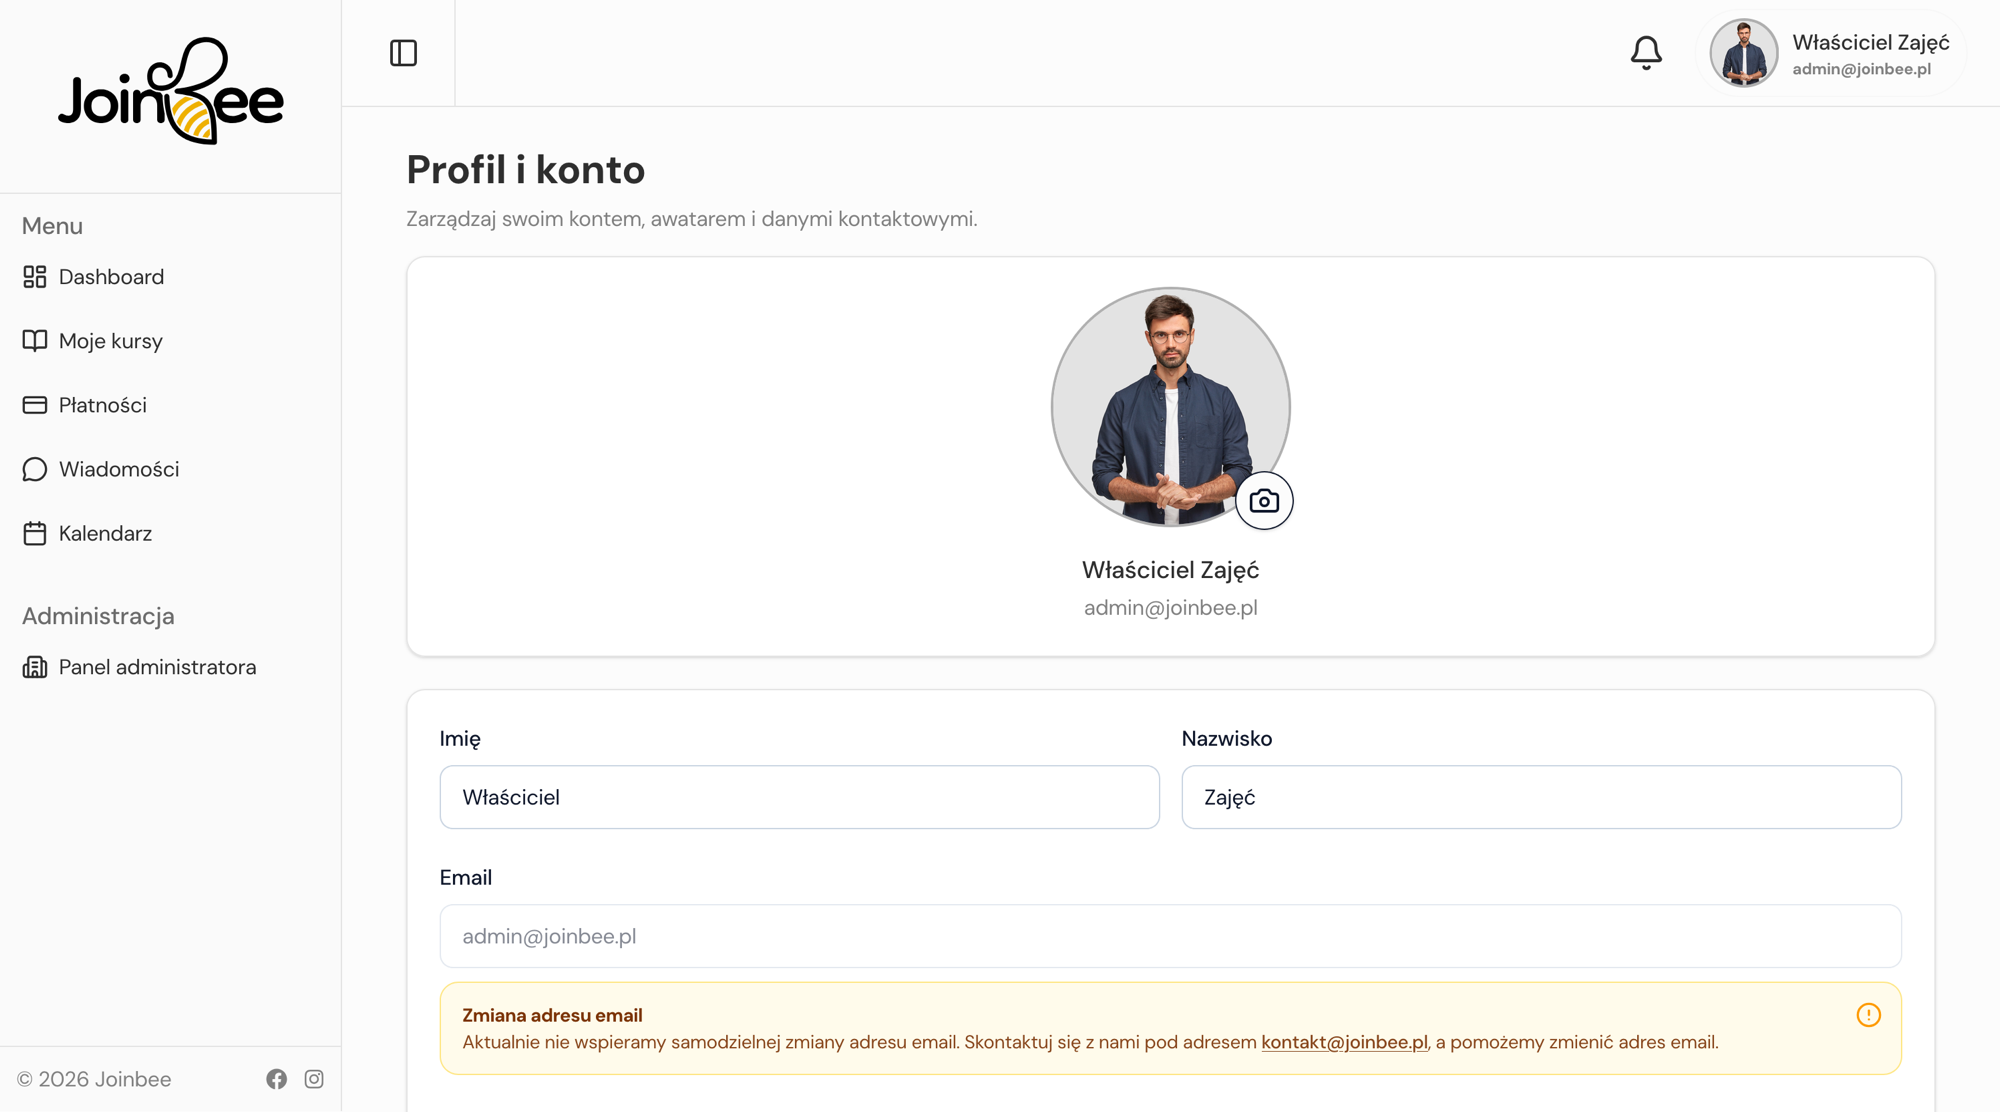
Task: Open Joinbee Instagram icon in footer
Action: tap(314, 1079)
